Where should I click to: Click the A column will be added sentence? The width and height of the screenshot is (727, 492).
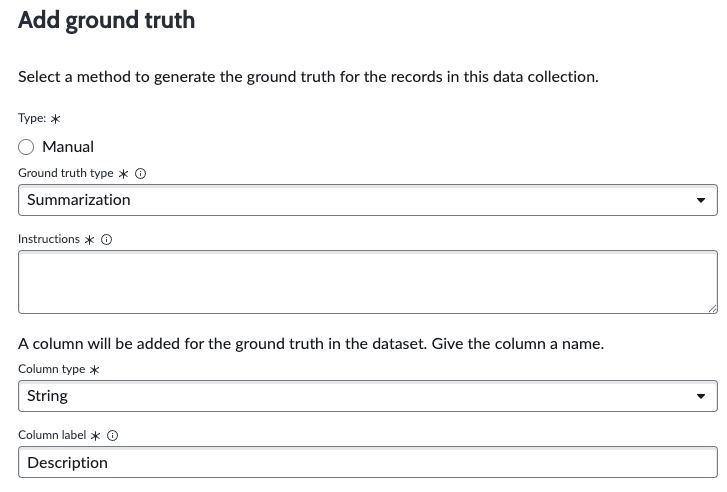(311, 344)
